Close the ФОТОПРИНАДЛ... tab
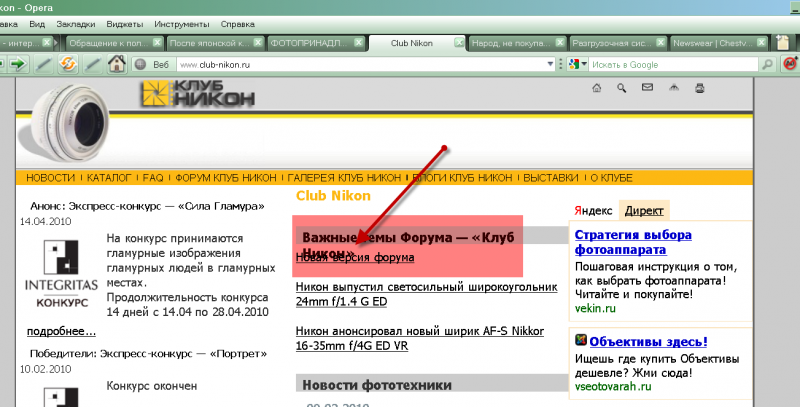The width and height of the screenshot is (800, 407). click(359, 42)
